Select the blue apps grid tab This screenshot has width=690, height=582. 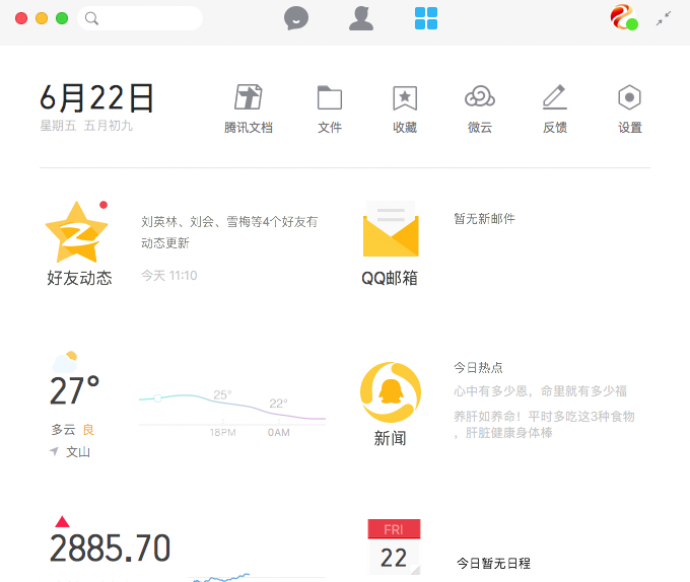pos(426,18)
